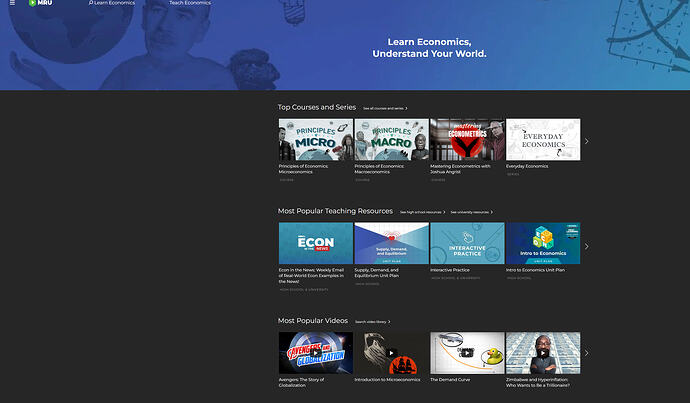
Task: Go to 'Search video library' link
Action: click(372, 322)
